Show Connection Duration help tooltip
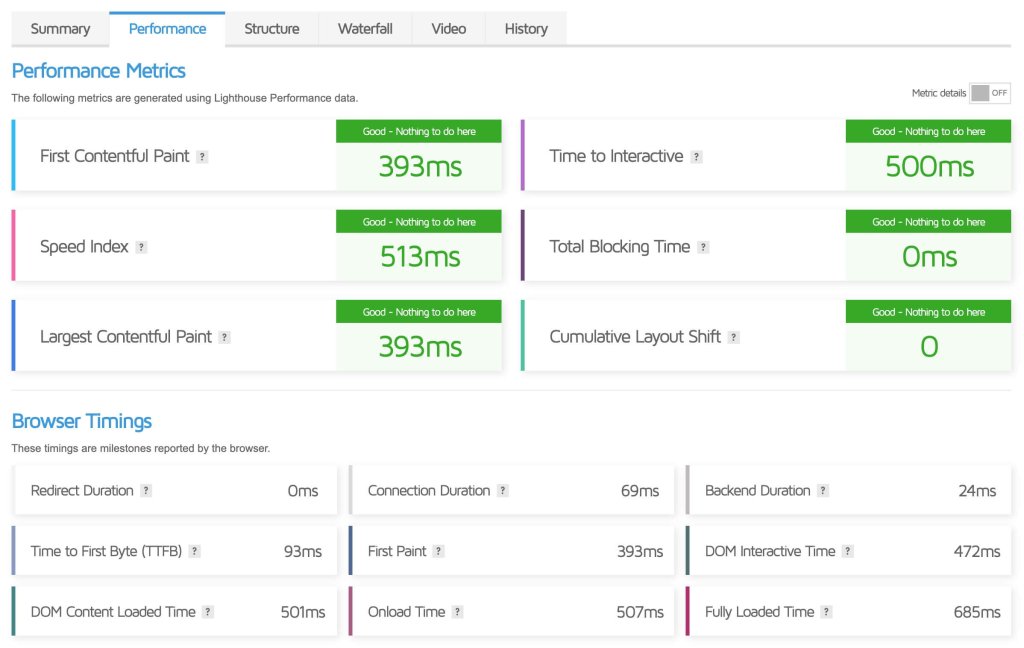The height and width of the screenshot is (648, 1024). click(503, 491)
